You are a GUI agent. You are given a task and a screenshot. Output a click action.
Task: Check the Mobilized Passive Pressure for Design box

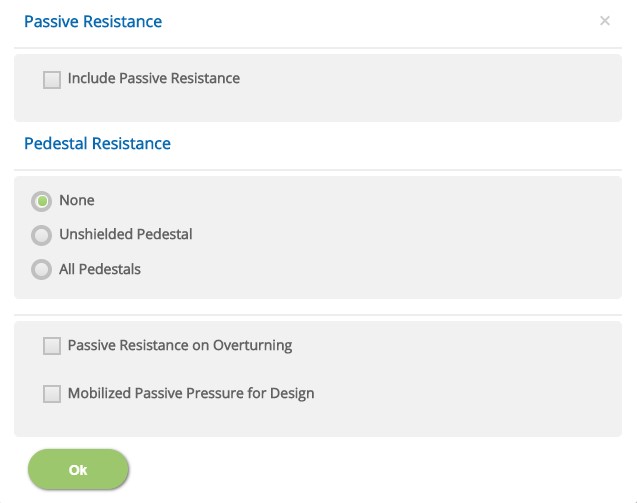click(x=52, y=394)
